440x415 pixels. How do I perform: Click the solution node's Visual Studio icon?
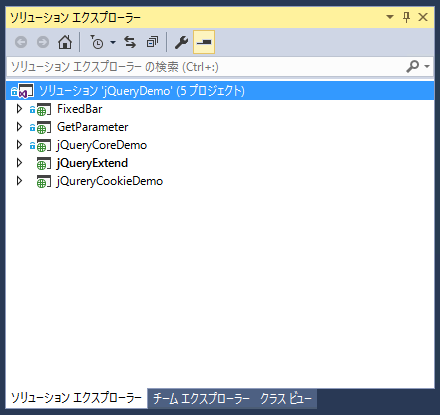click(x=26, y=91)
